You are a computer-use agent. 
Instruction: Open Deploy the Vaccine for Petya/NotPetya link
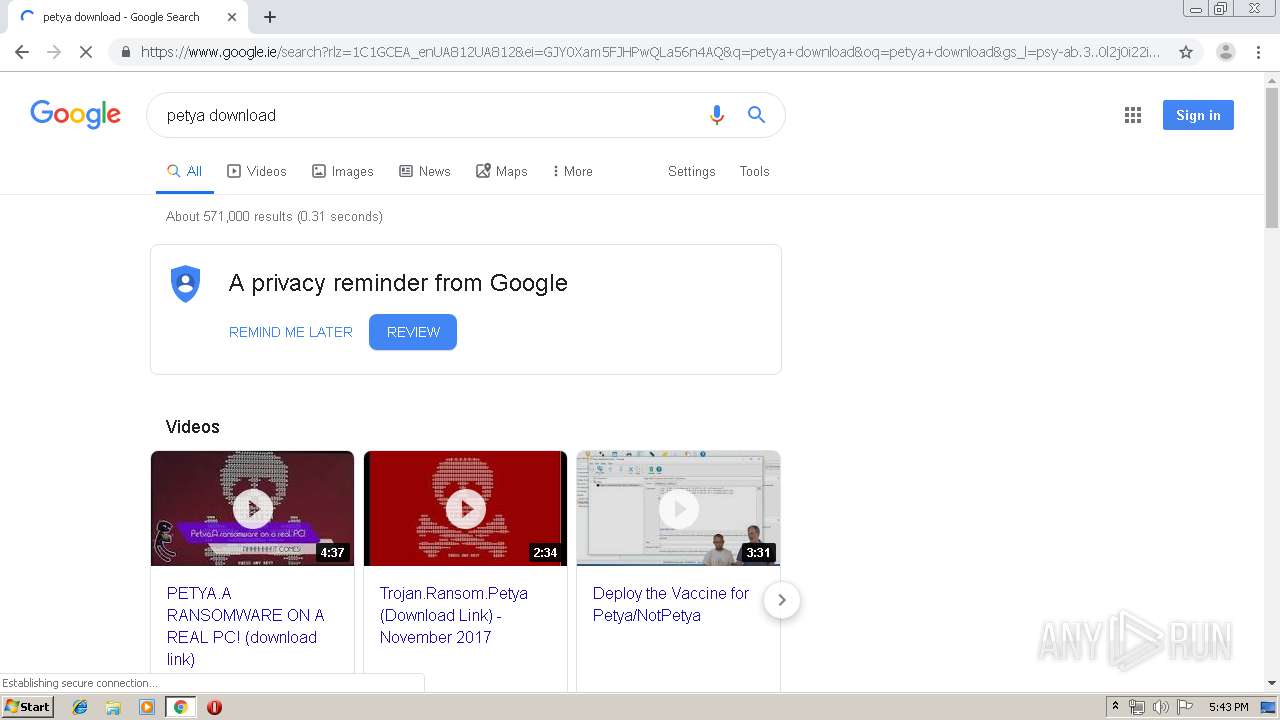pyautogui.click(x=671, y=604)
